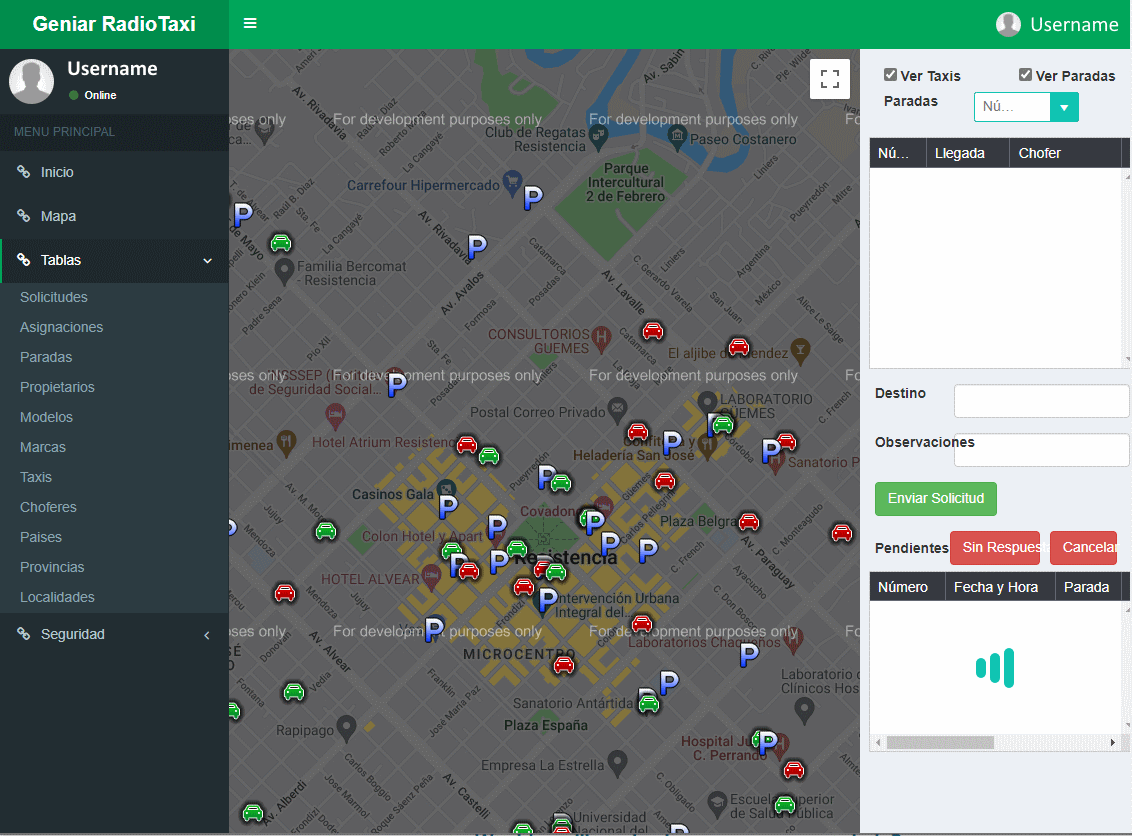
Task: Uncheck the Ver Taxis checkbox
Action: point(890,74)
